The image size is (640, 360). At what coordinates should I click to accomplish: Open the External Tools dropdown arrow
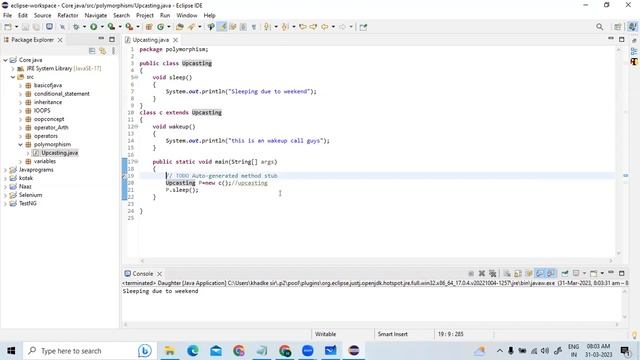click(138, 27)
